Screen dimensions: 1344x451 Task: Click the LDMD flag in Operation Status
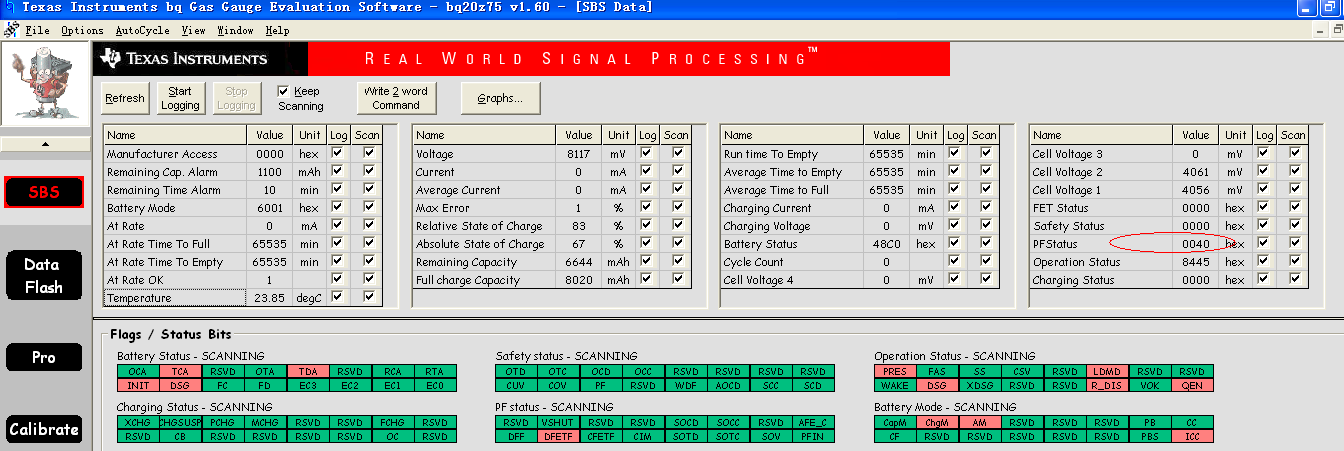tap(1107, 371)
